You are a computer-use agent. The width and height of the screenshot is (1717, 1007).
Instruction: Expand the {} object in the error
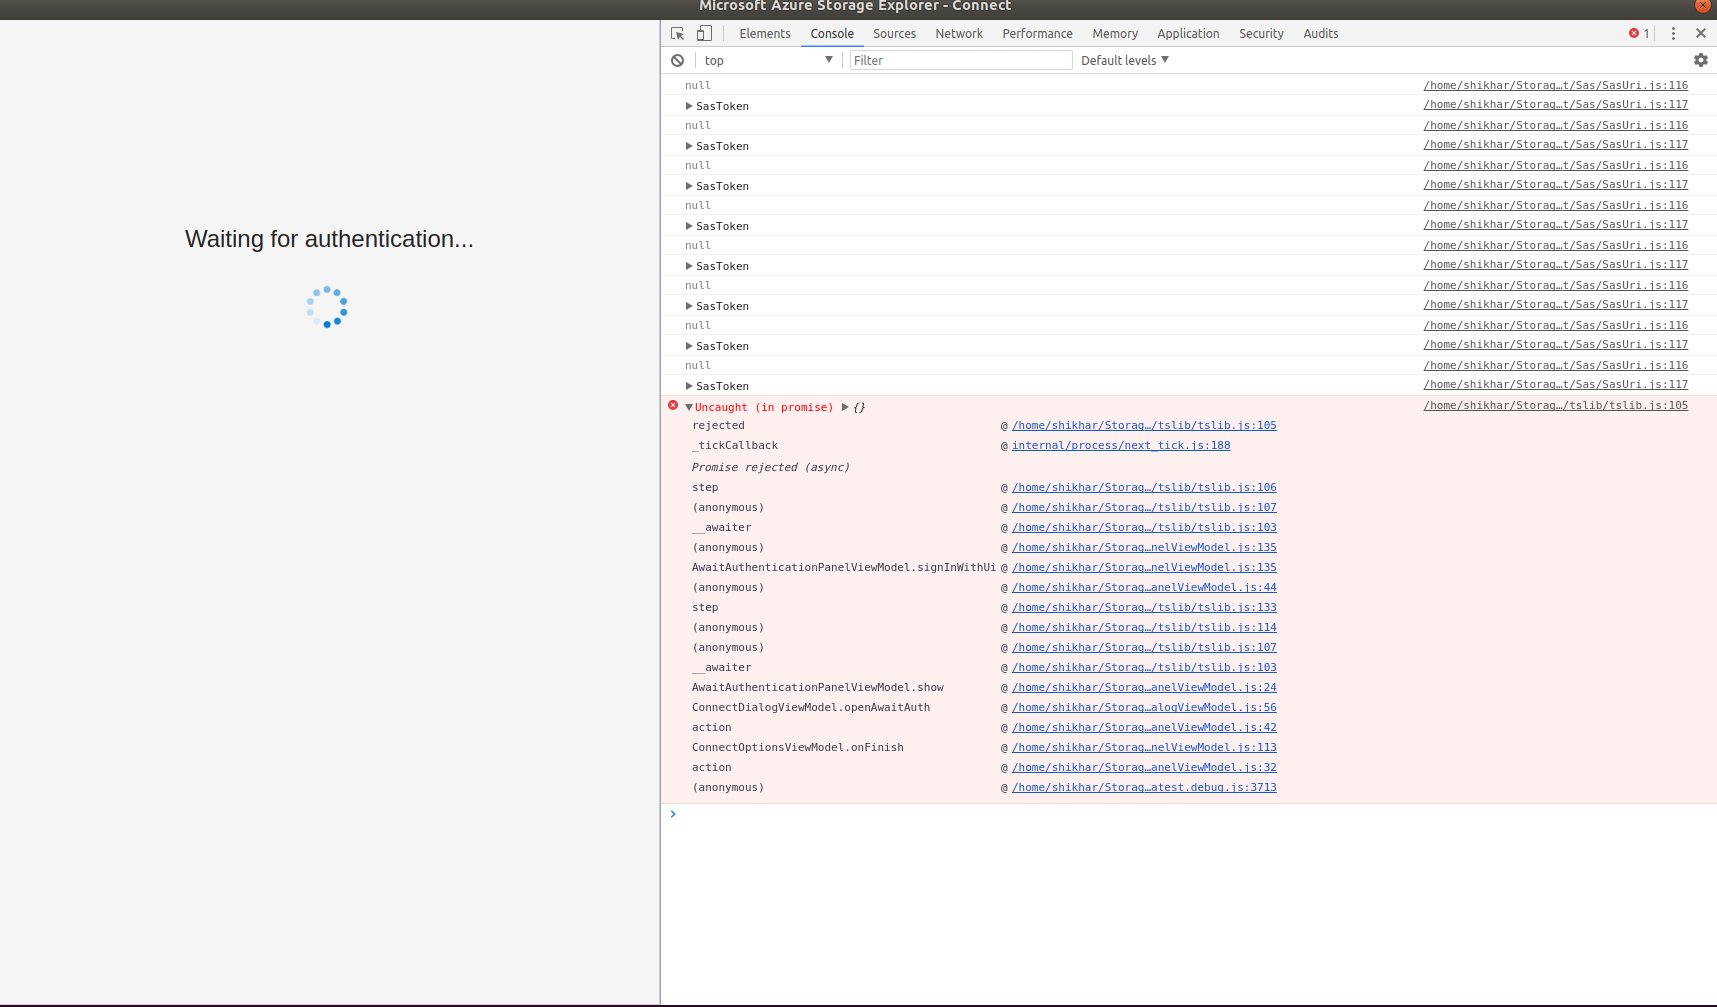tap(845, 407)
